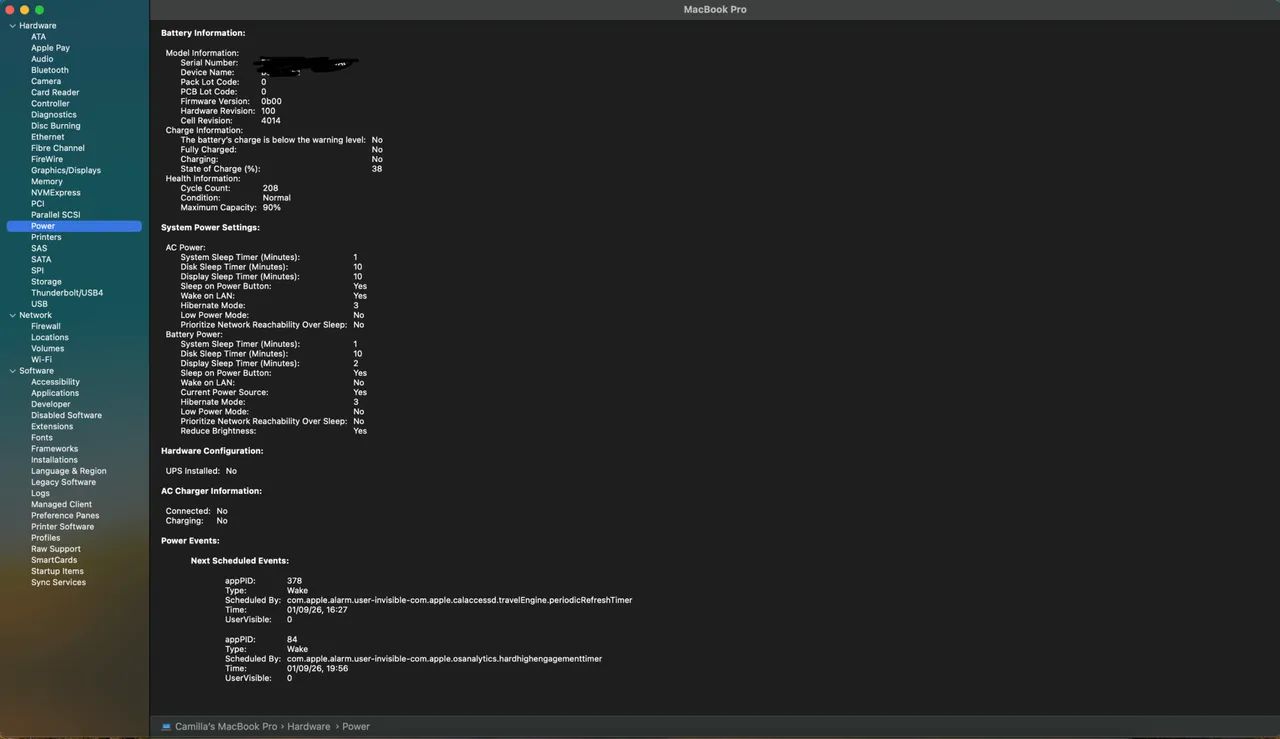
Task: Select Managed Client
Action: (61, 504)
